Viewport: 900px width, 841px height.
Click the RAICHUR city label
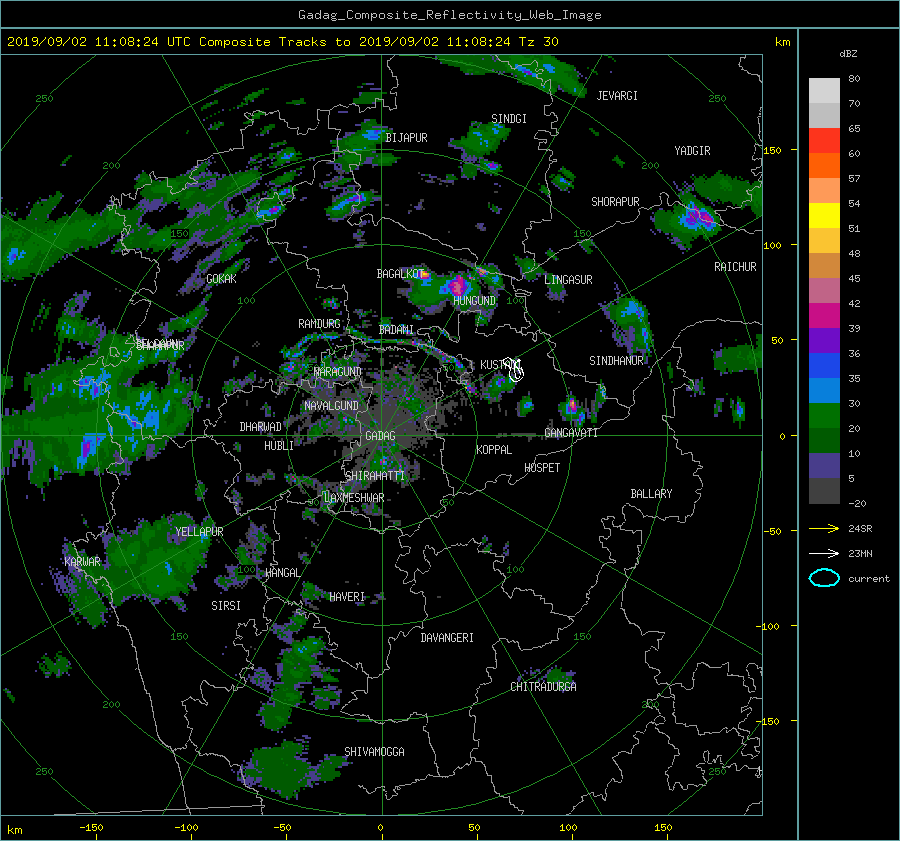point(735,267)
